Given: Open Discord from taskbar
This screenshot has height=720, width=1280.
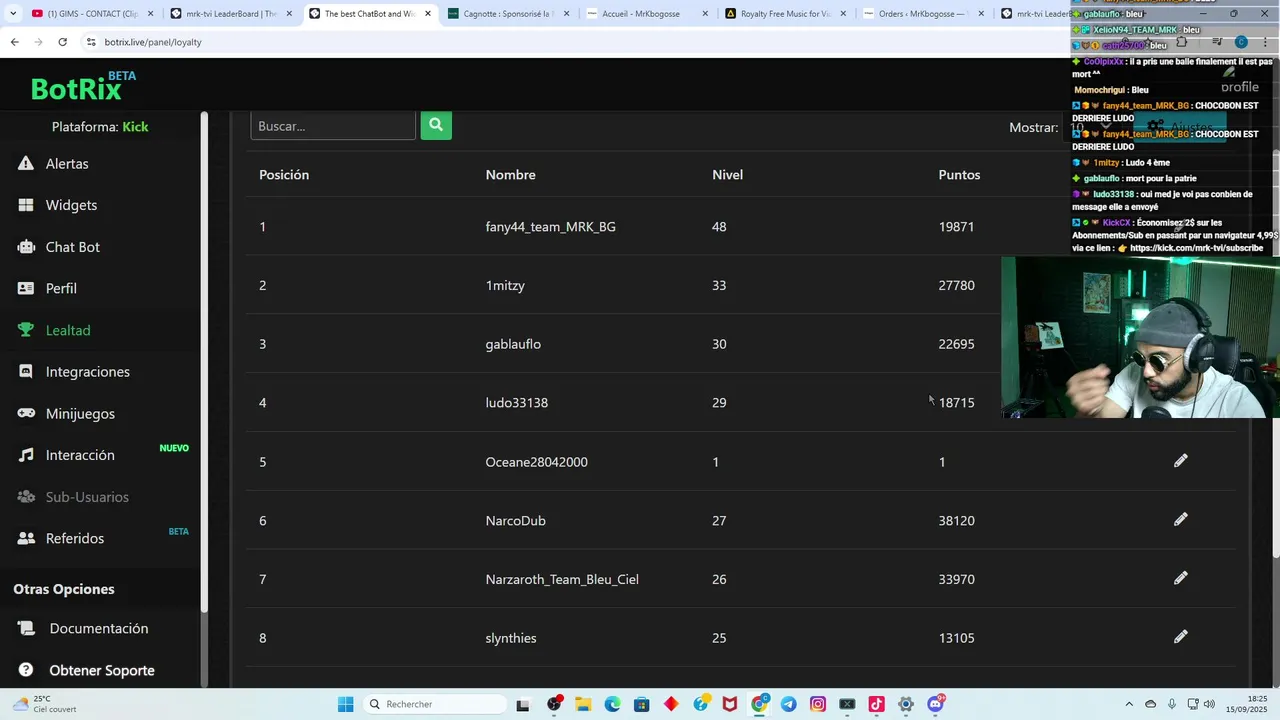Looking at the screenshot, I should [x=935, y=704].
